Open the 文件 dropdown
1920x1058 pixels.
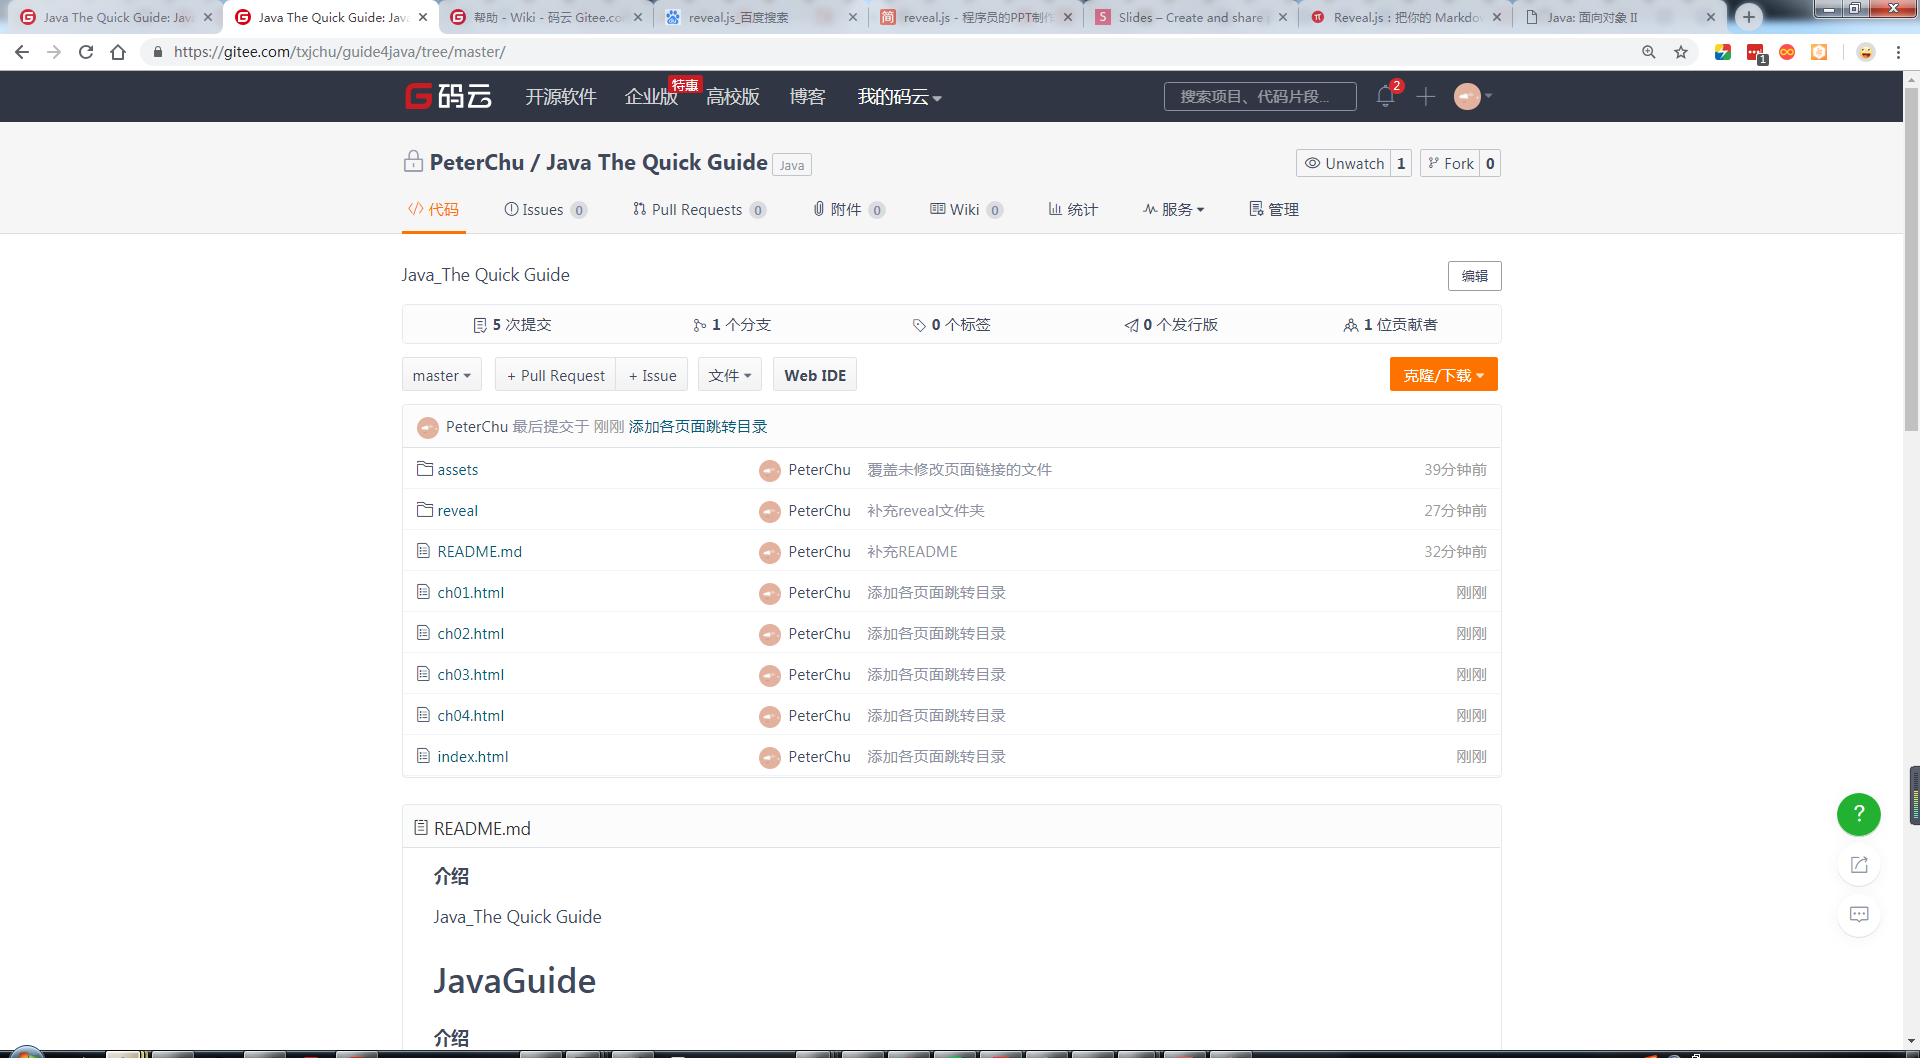(729, 374)
